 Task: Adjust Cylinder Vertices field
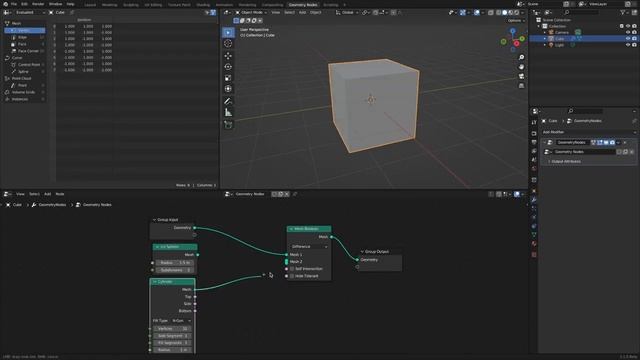tap(173, 329)
